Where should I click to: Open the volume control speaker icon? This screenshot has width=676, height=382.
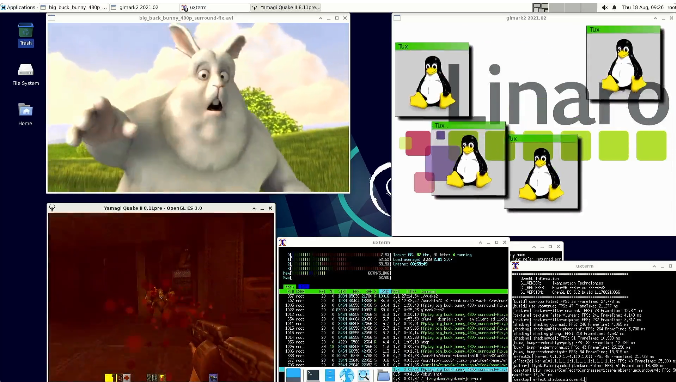pyautogui.click(x=604, y=7)
